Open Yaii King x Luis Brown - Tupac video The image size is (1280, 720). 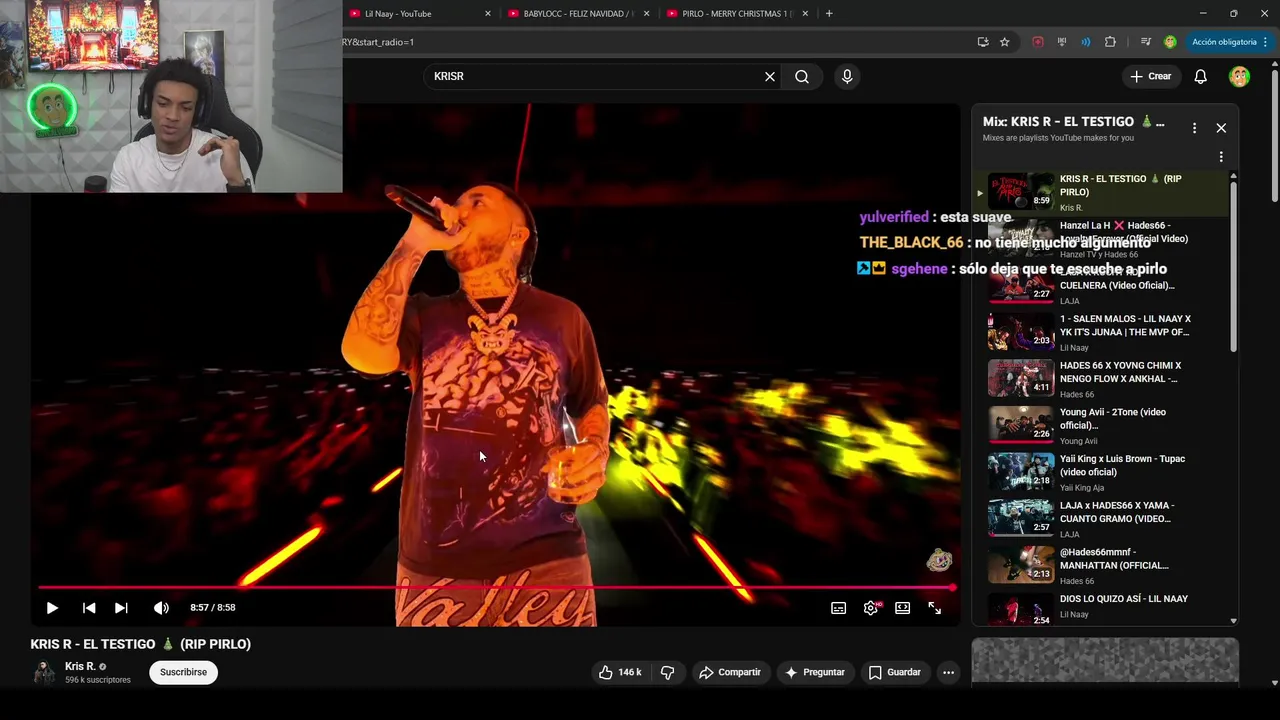[1103, 472]
